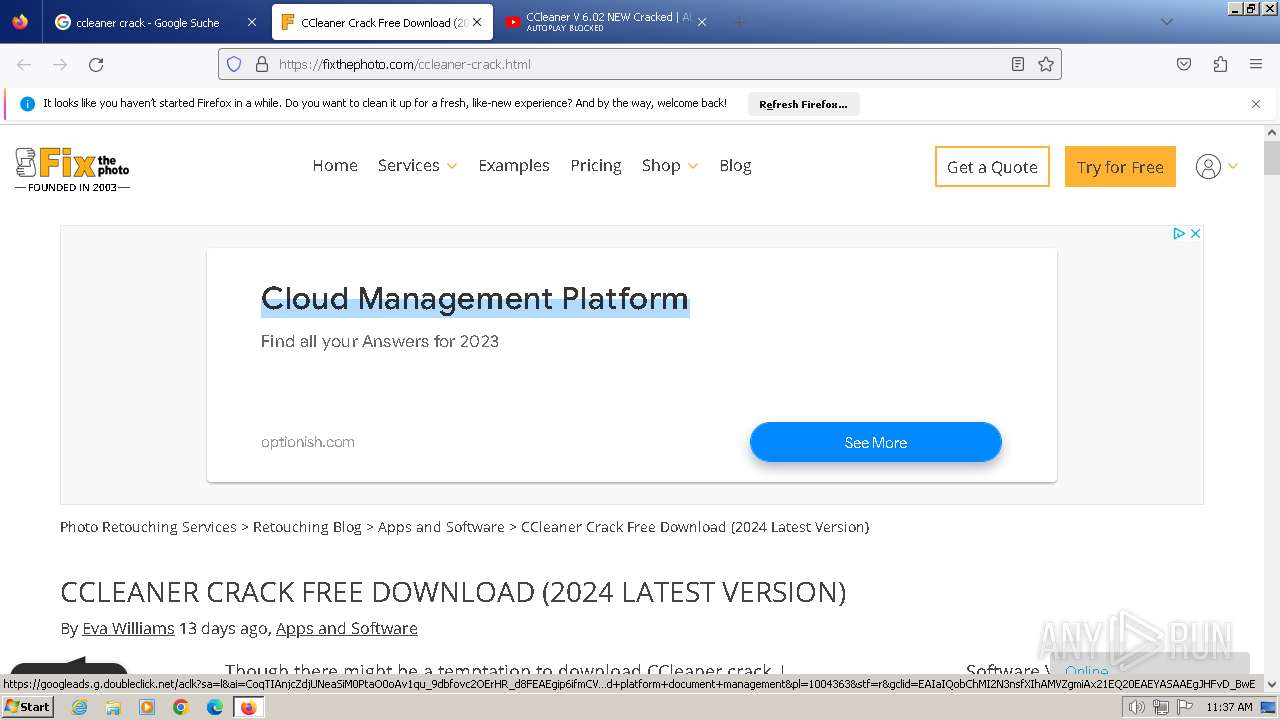Viewport: 1280px width, 720px height.
Task: Toggle reader view
Action: click(x=1017, y=64)
